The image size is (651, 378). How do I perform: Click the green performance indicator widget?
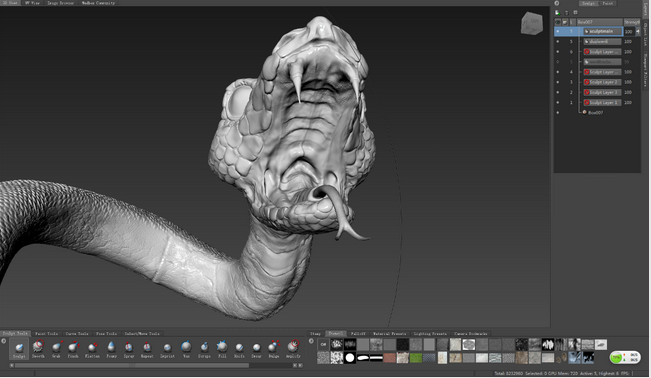(x=625, y=357)
